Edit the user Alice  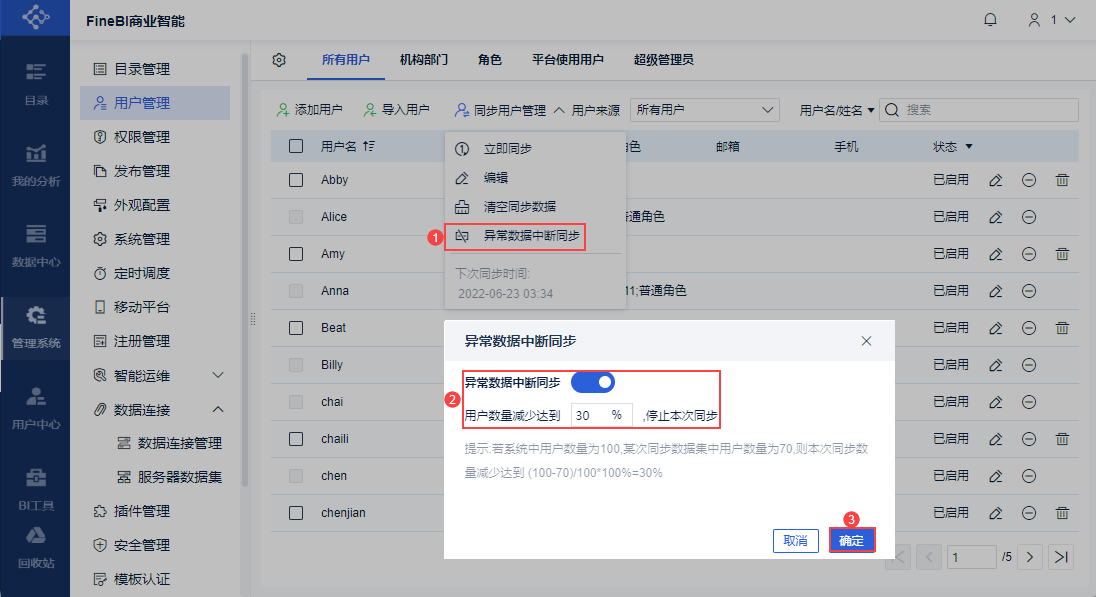[x=996, y=217]
